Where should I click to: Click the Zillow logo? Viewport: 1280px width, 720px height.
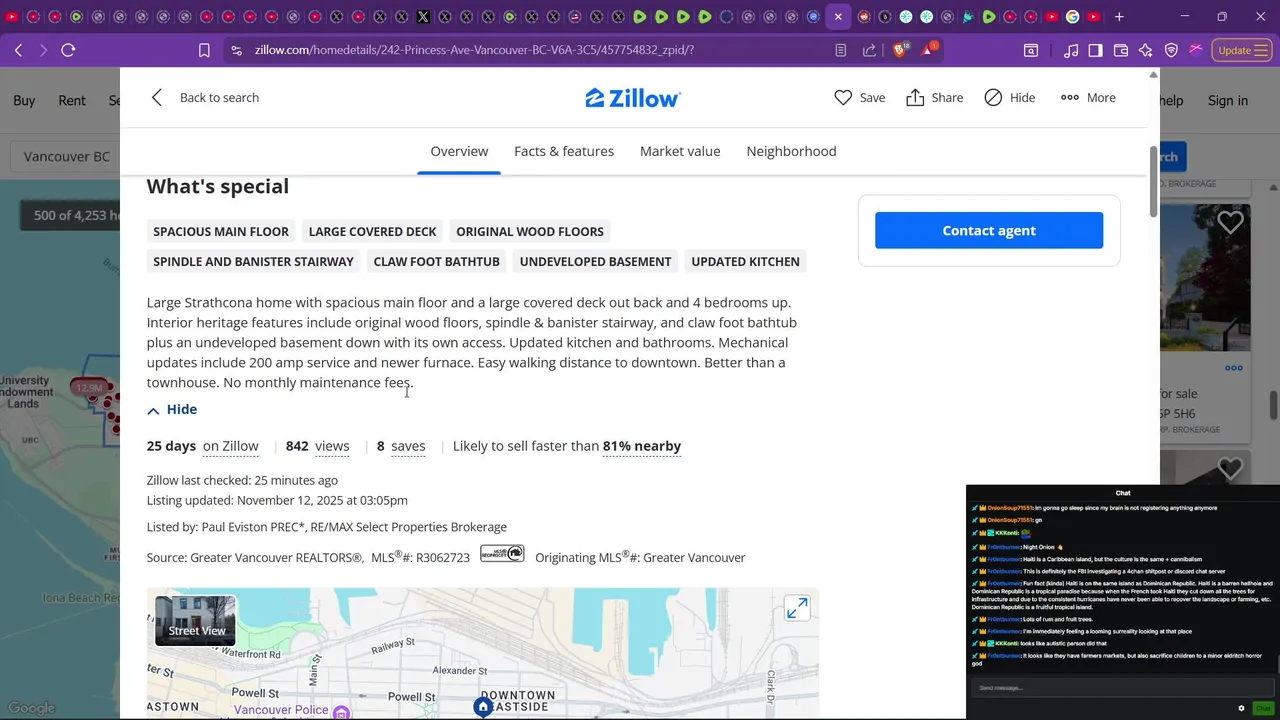633,98
